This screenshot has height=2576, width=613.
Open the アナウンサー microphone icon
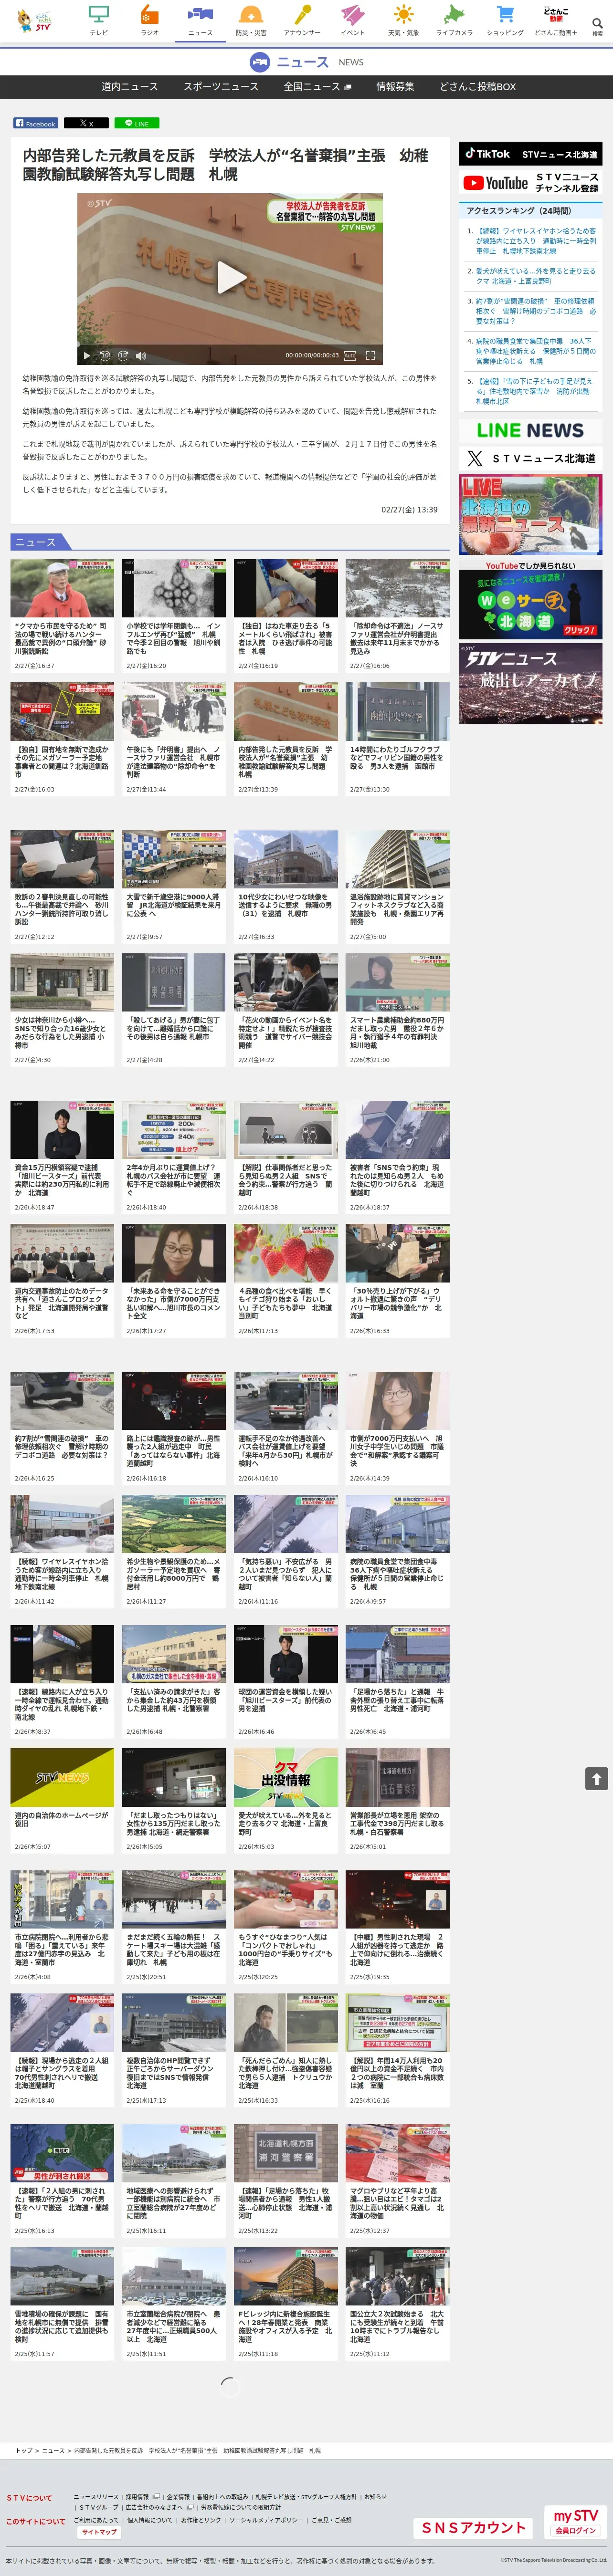click(302, 20)
